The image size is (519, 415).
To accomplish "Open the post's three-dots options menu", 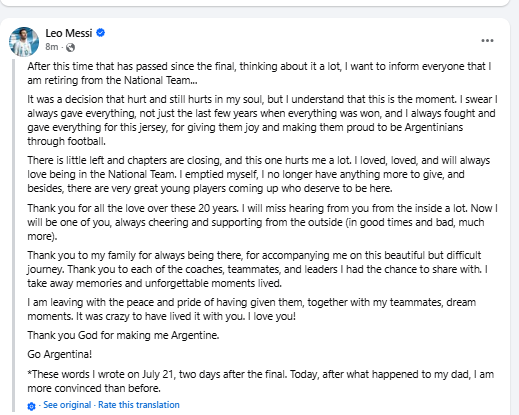I will (487, 41).
